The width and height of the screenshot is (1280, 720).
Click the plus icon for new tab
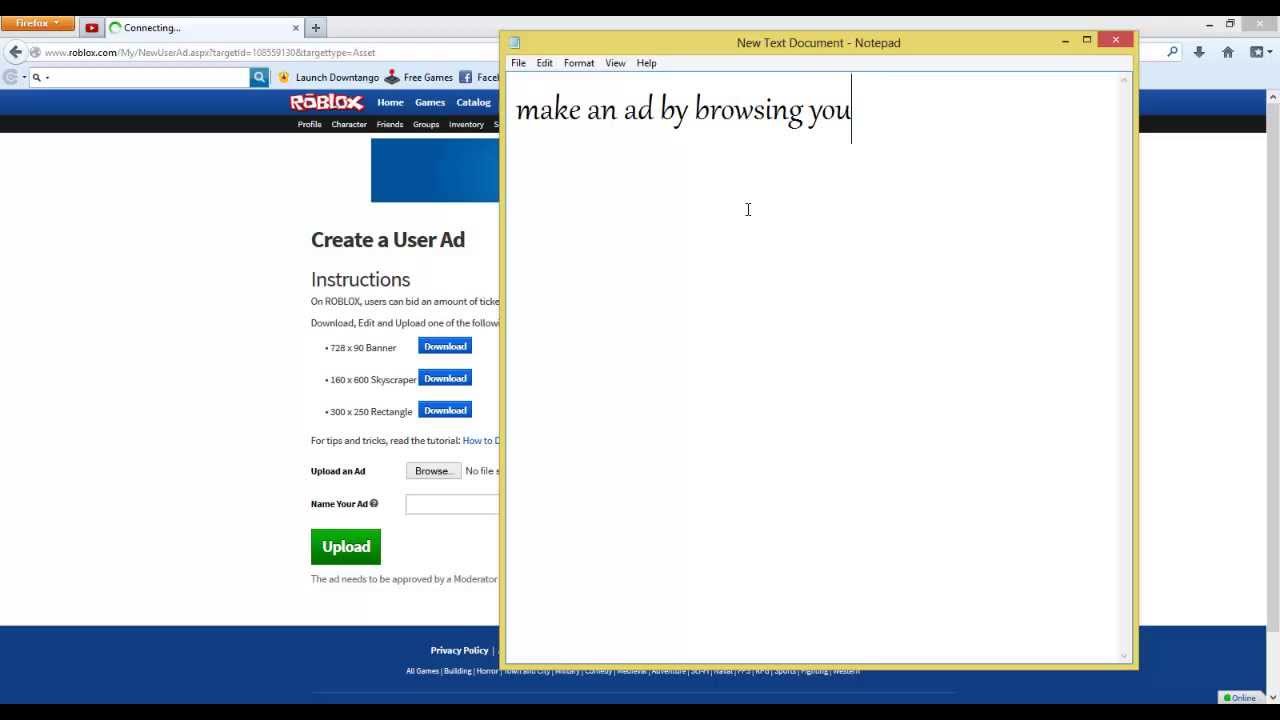pos(316,28)
